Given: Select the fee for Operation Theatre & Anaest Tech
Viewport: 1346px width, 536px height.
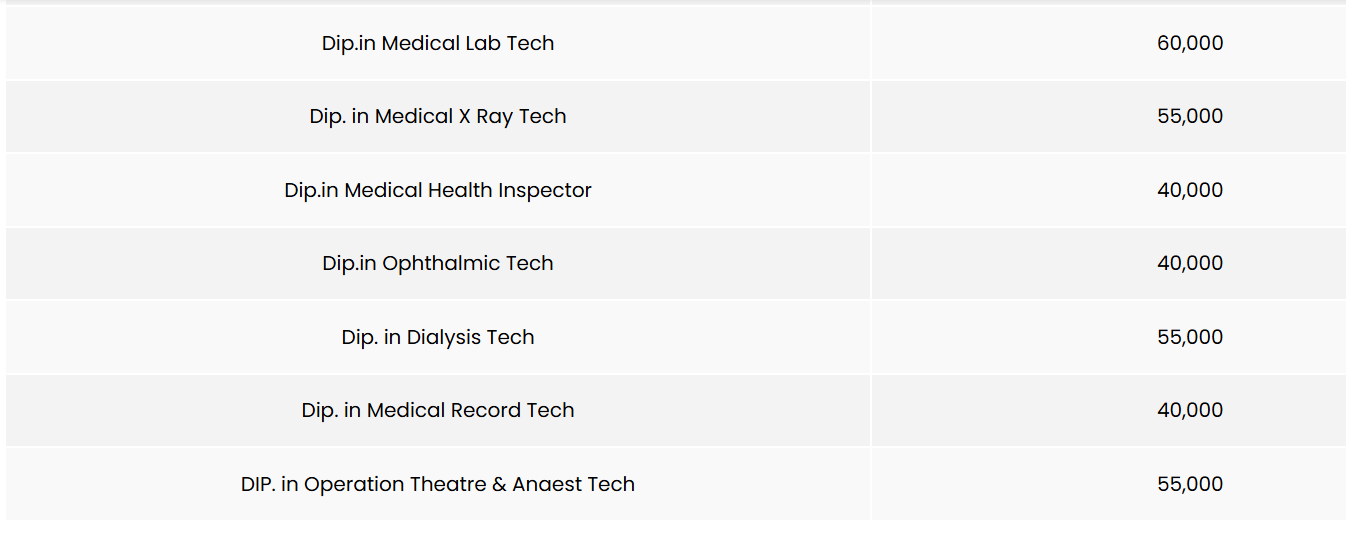Looking at the screenshot, I should click(1190, 484).
